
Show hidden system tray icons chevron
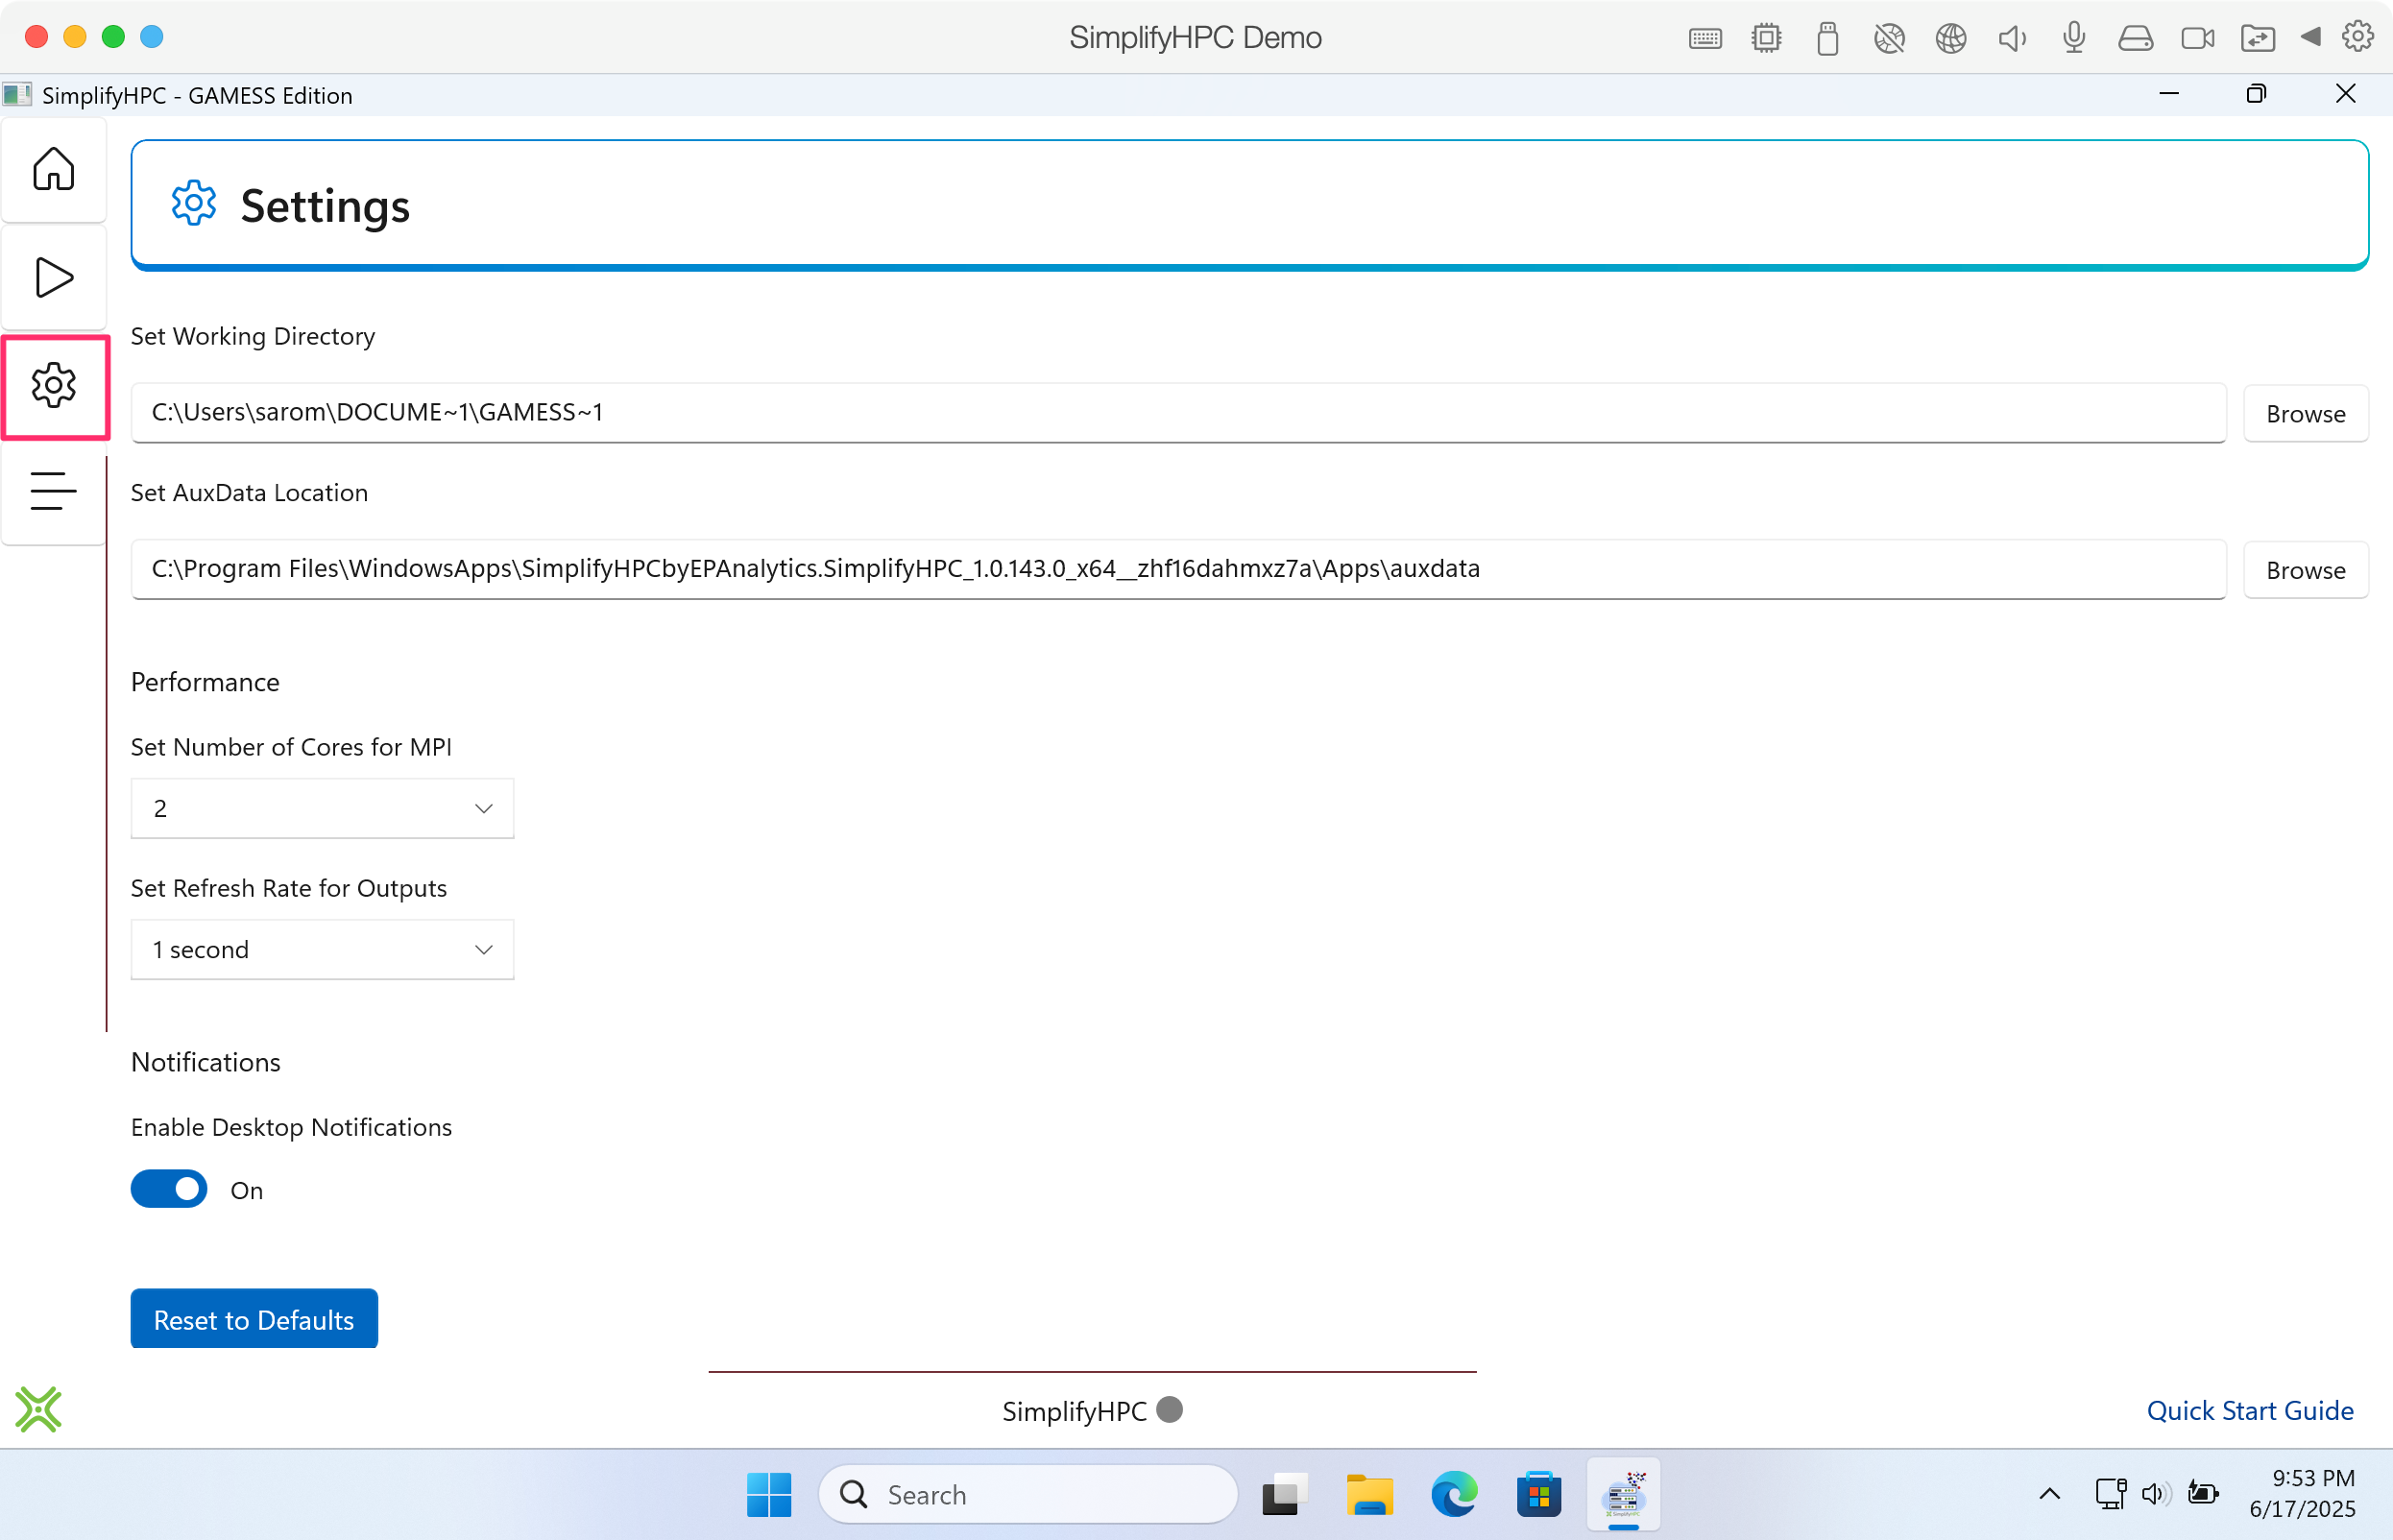2049,1494
